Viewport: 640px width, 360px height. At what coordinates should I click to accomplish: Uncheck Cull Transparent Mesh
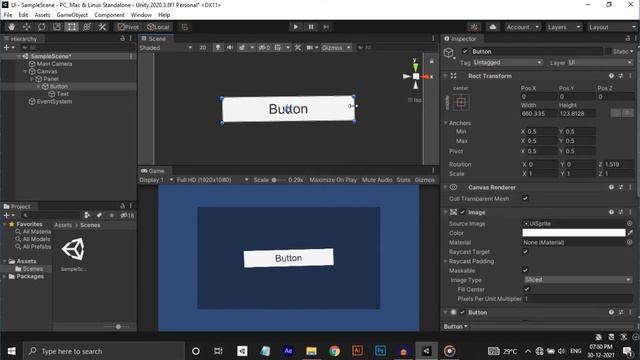point(525,198)
